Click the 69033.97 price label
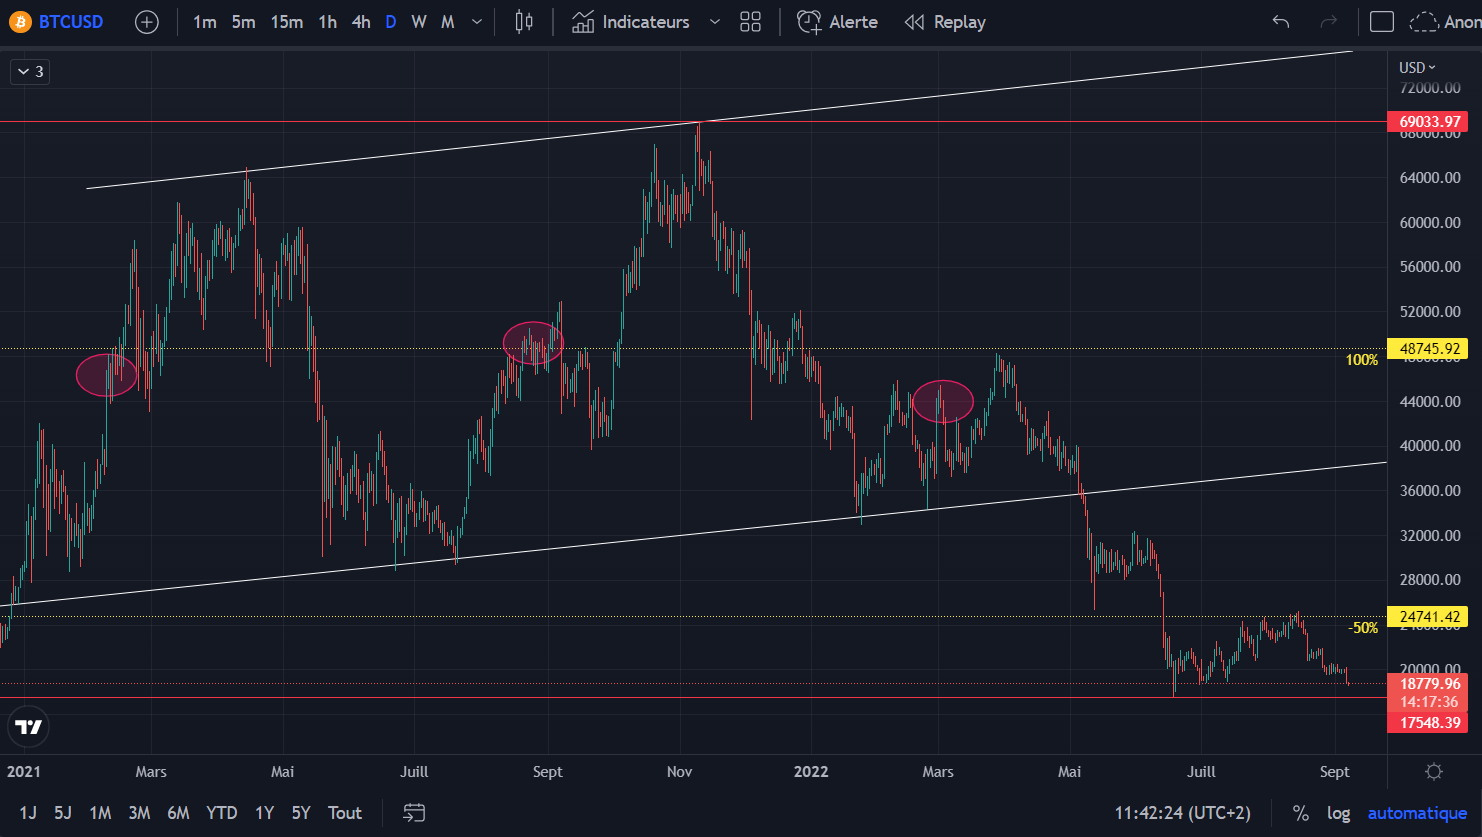The width and height of the screenshot is (1482, 837). coord(1429,122)
